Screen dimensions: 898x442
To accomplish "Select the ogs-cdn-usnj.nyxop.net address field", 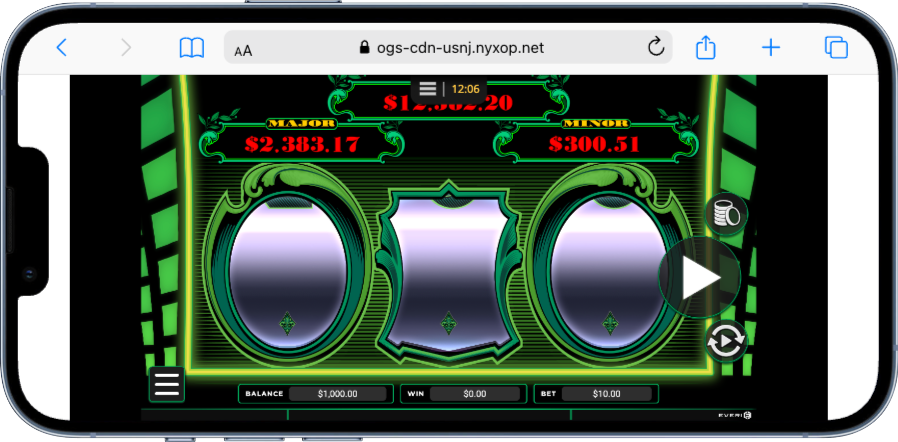I will coord(450,47).
